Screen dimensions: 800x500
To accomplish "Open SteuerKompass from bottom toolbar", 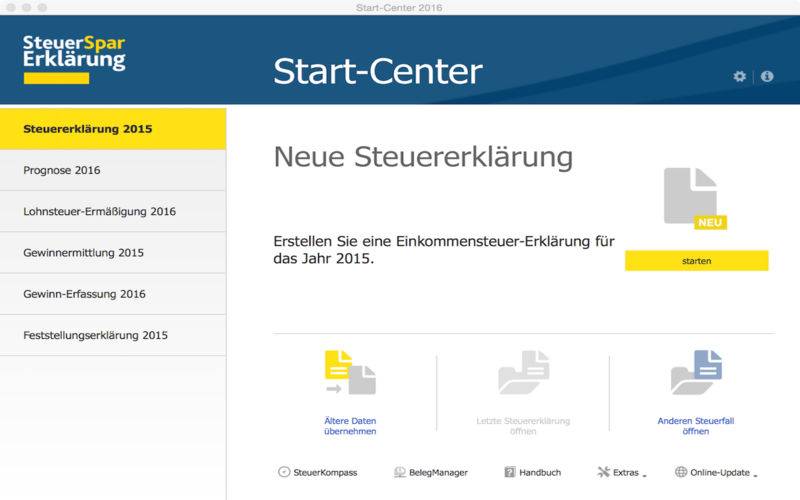I will 317,472.
